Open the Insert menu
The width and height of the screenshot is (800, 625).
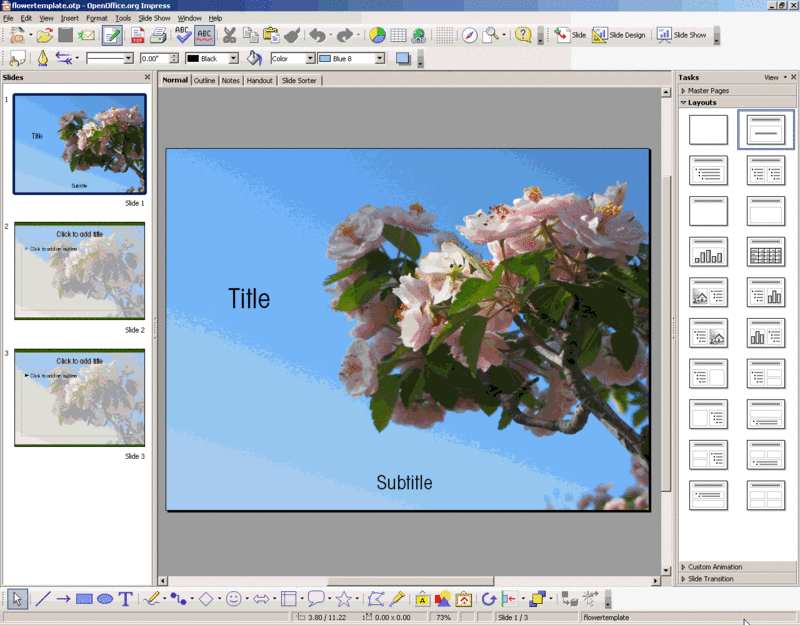pos(69,18)
